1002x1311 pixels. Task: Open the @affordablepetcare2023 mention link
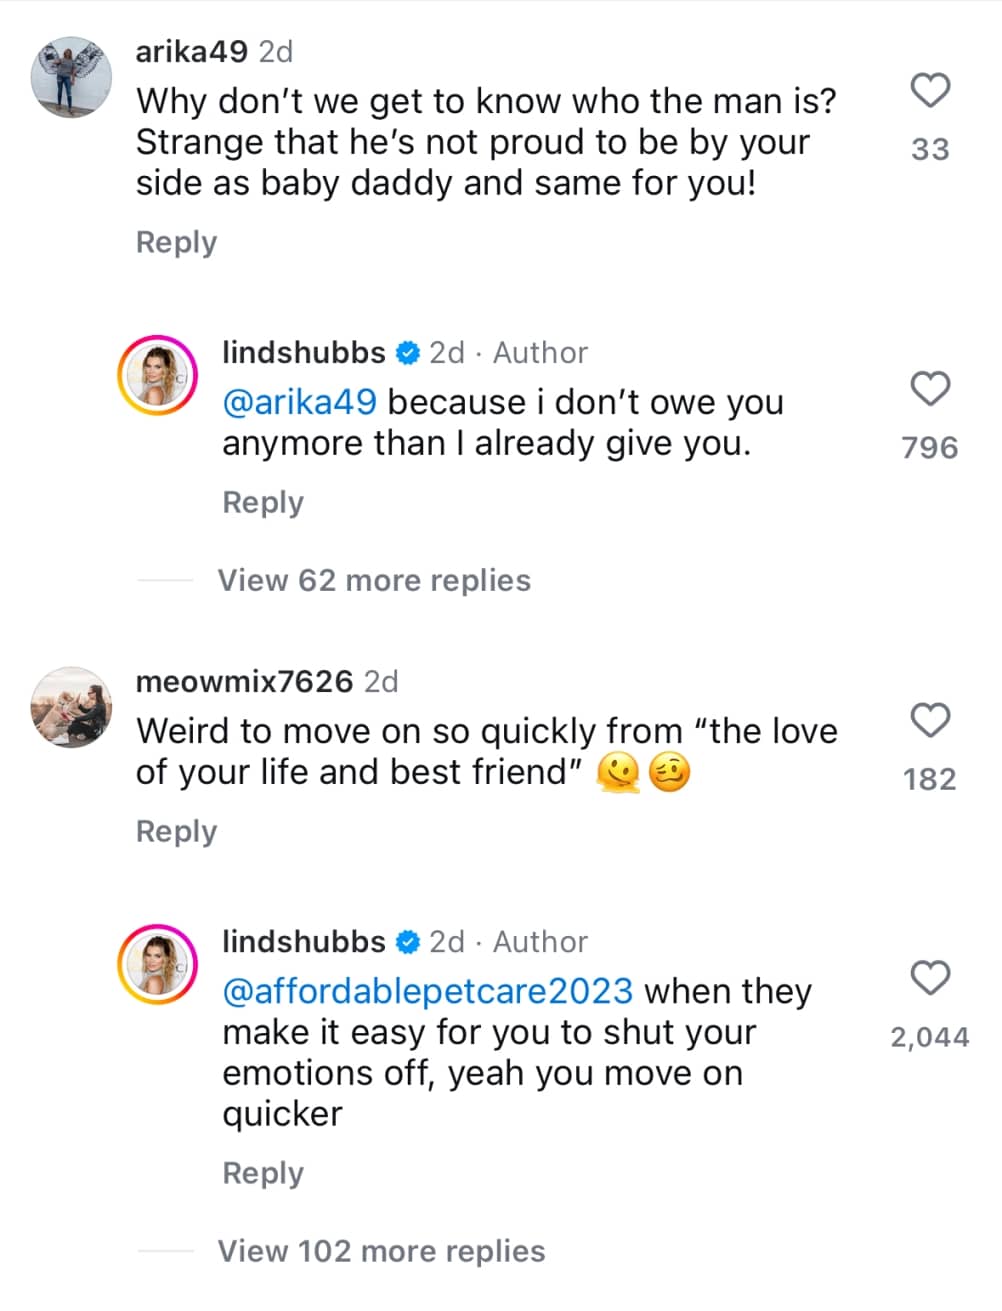pyautogui.click(x=425, y=991)
